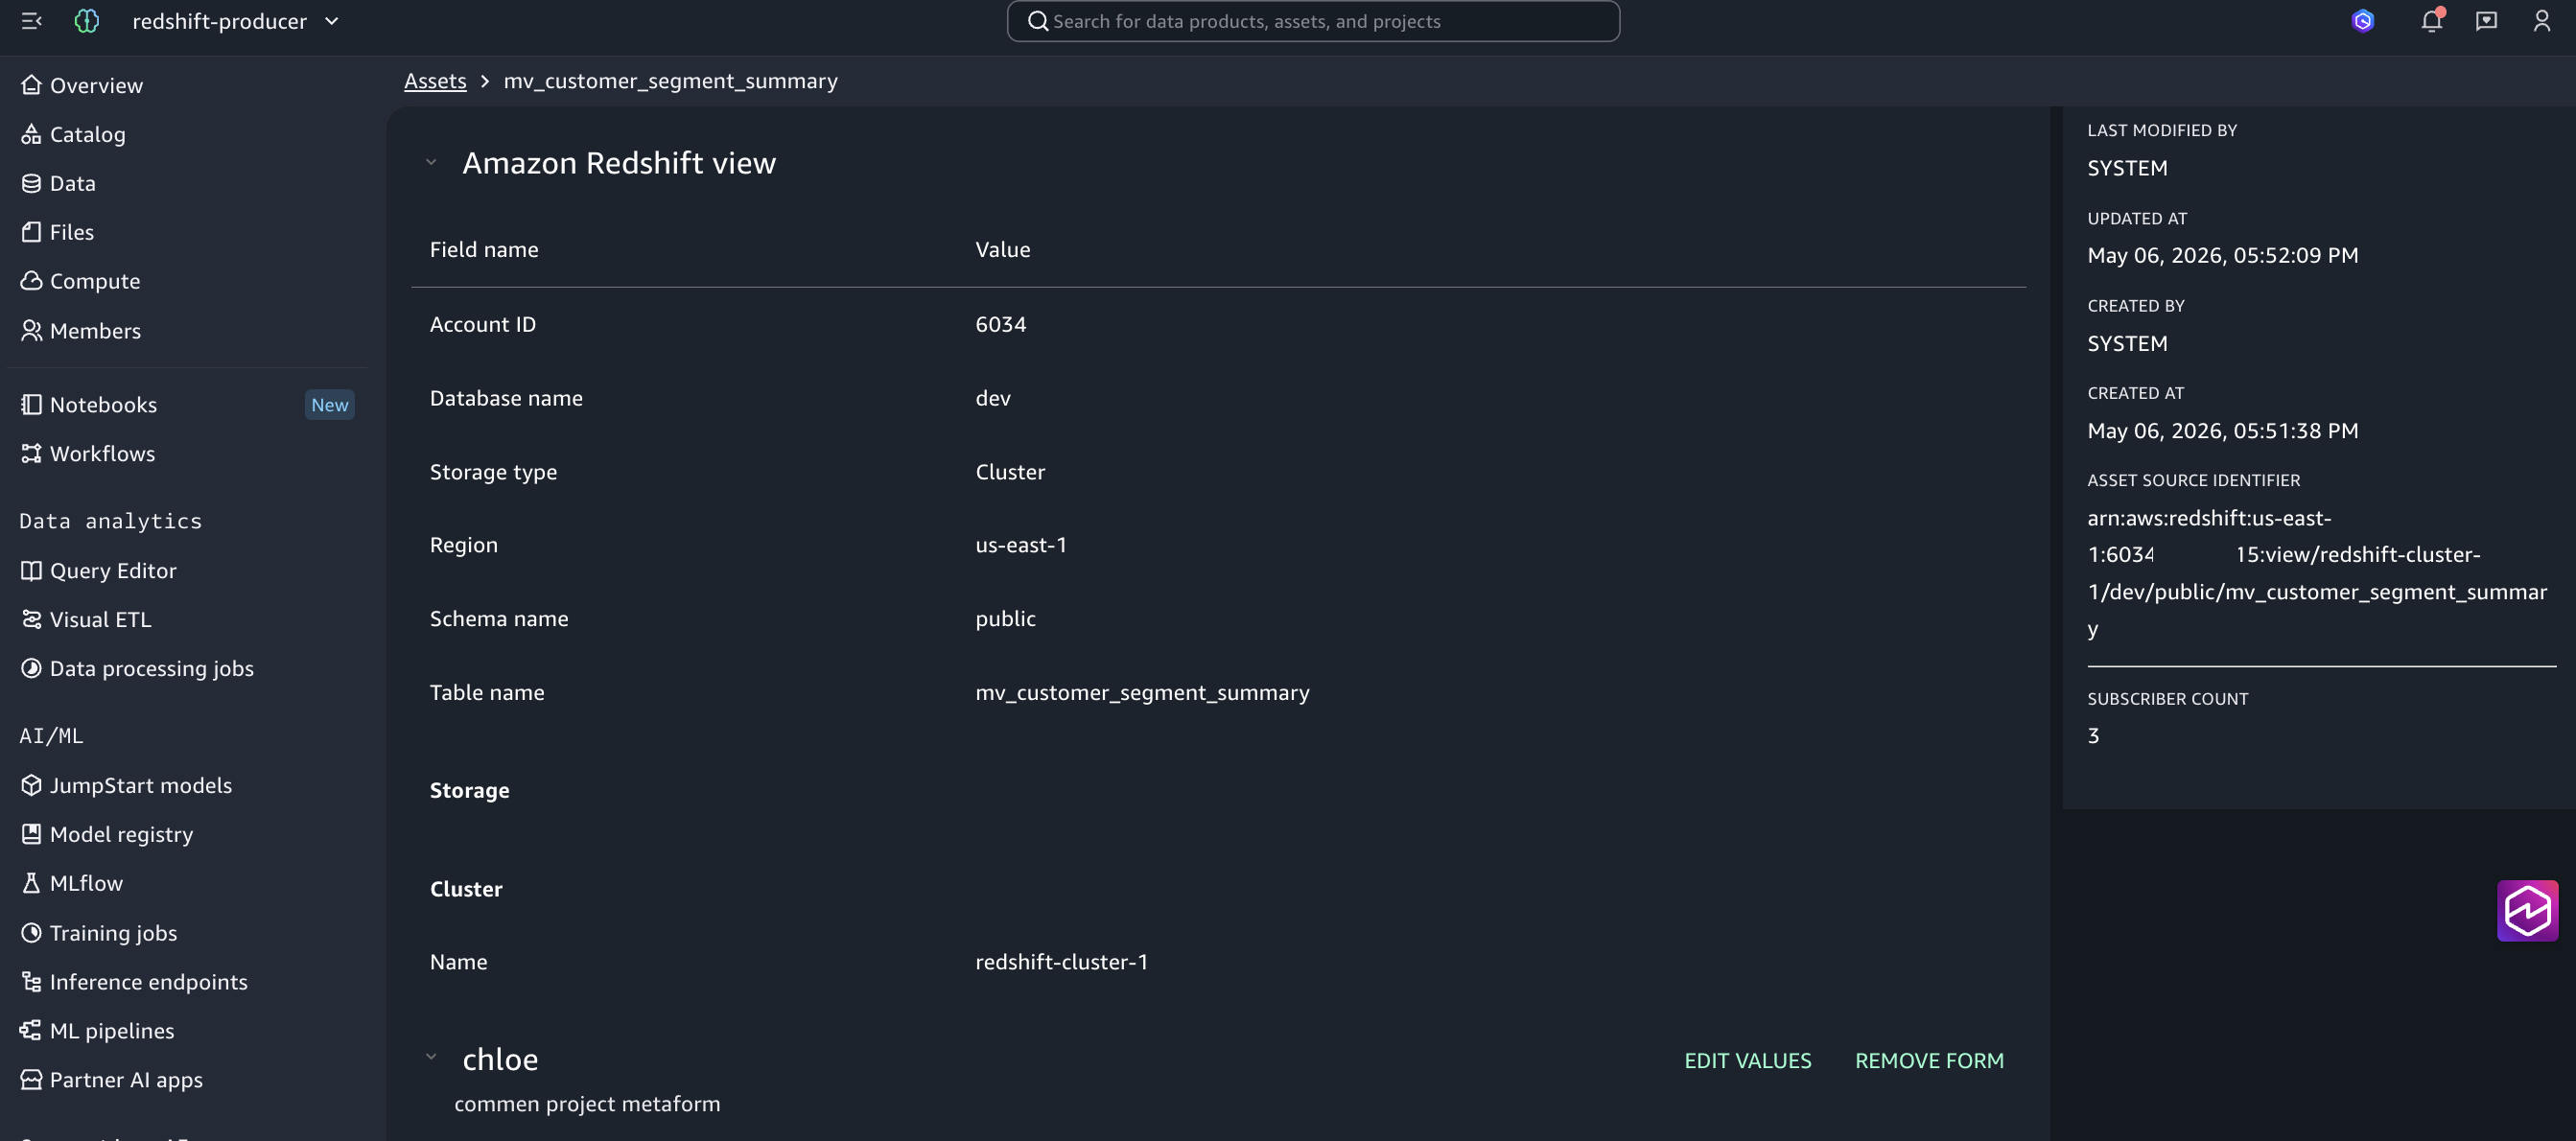Open the notifications bell
This screenshot has width=2576, height=1141.
click(x=2431, y=21)
